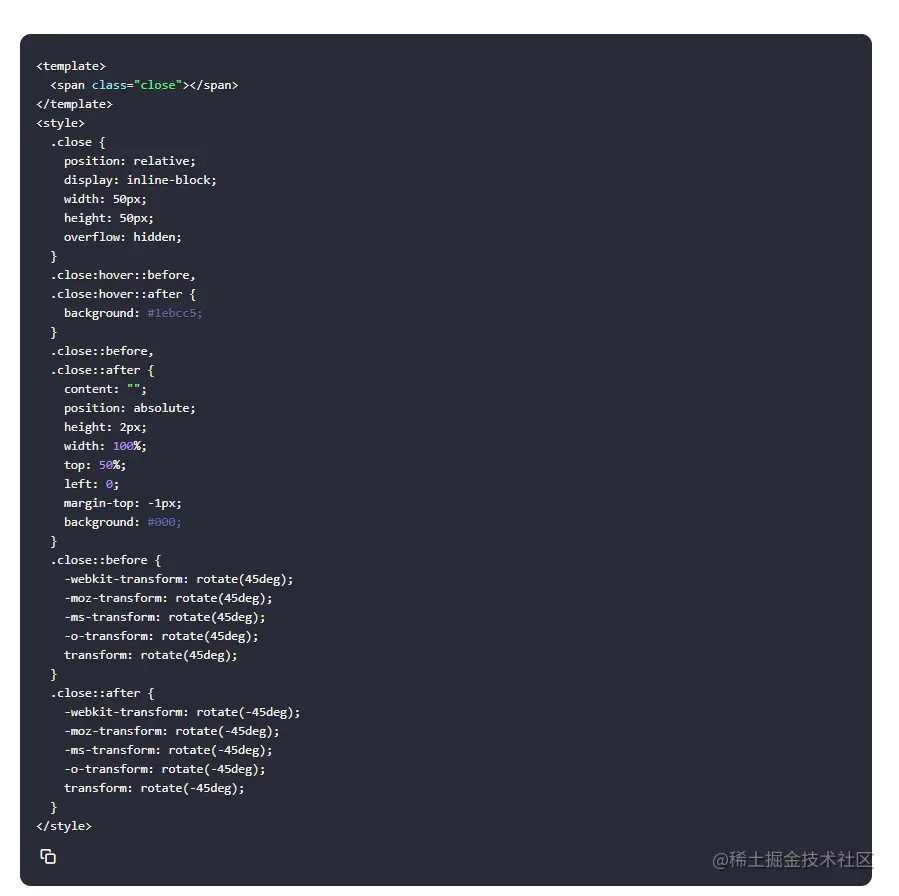Click the position: absolute line
899x896 pixels.
[x=130, y=408]
